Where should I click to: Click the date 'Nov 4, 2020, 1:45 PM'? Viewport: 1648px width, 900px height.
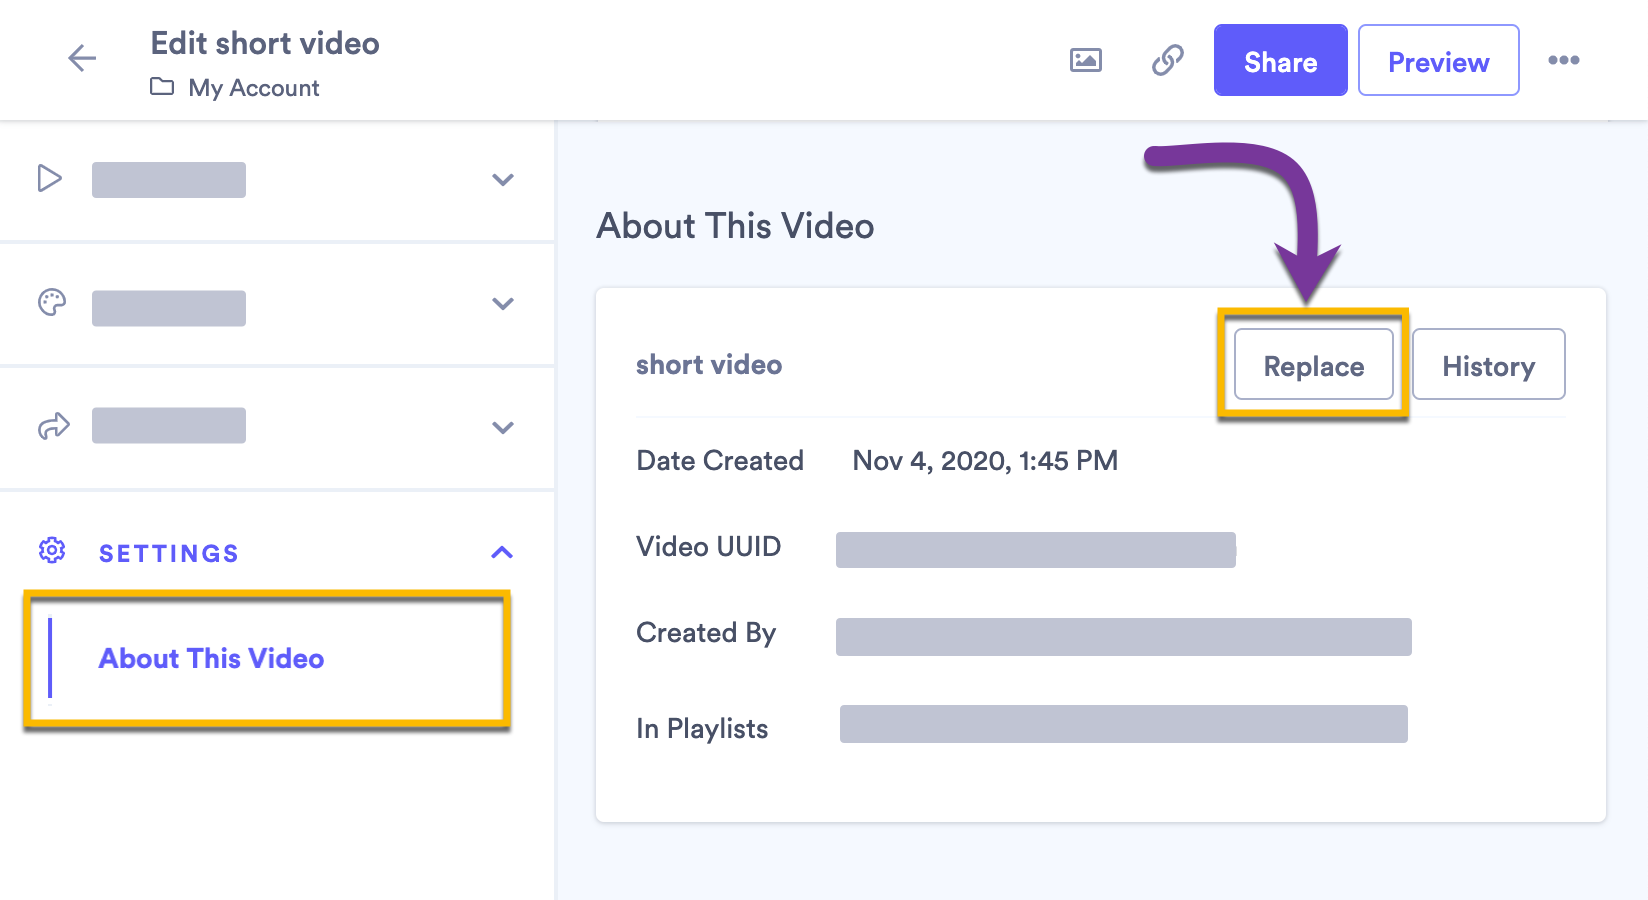985,461
